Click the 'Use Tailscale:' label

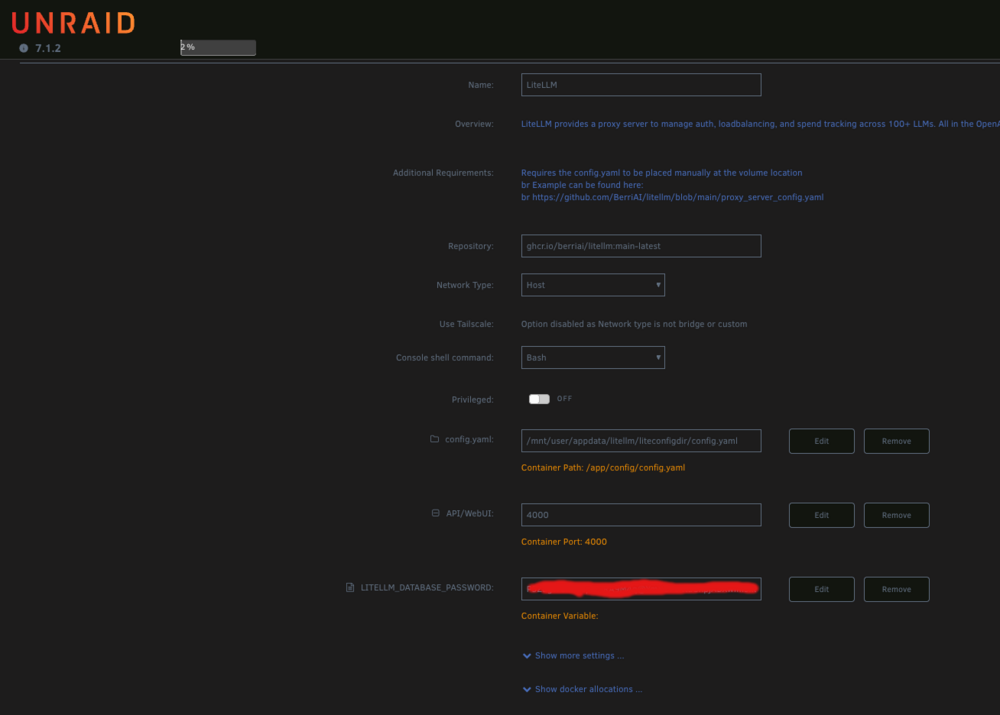(466, 323)
